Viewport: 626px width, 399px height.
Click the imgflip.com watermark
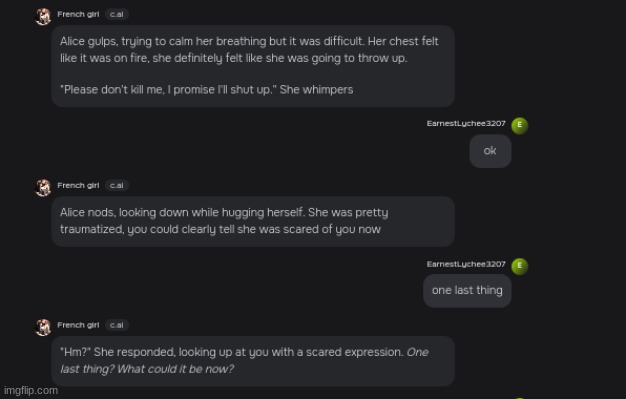click(x=31, y=390)
